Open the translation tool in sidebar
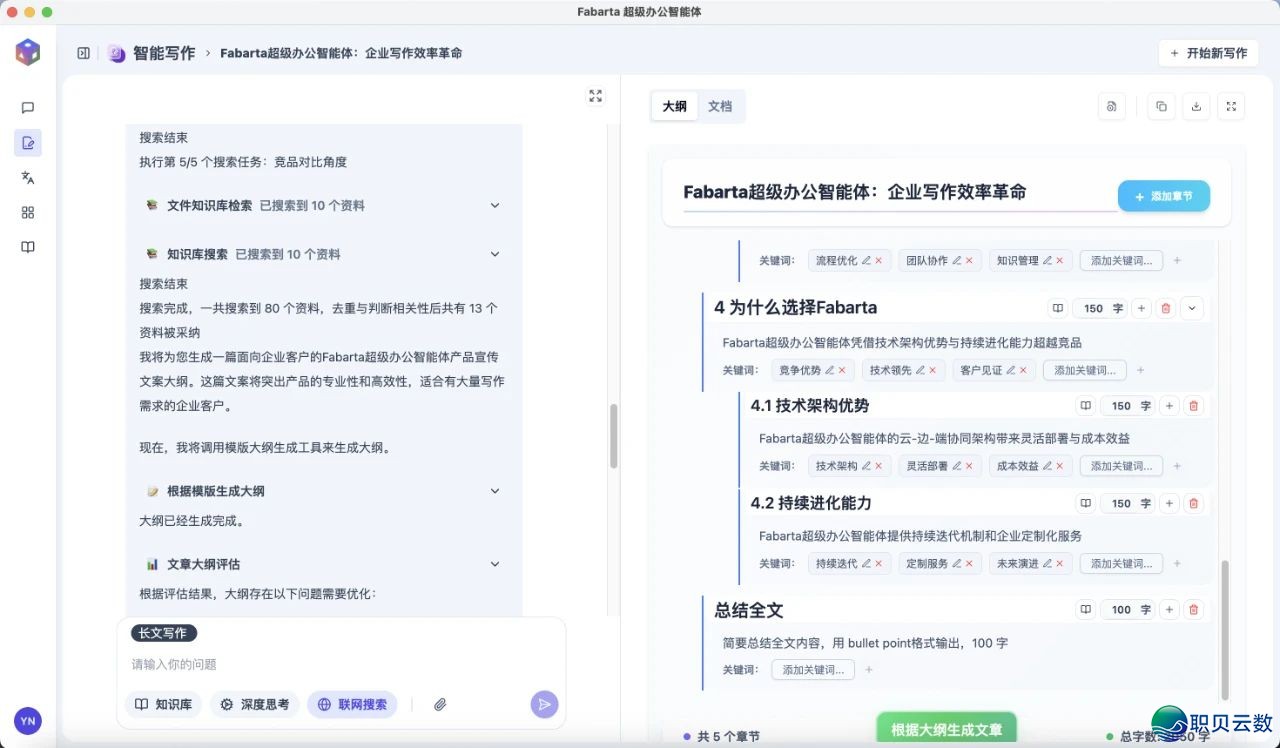The image size is (1280, 748). (x=28, y=177)
